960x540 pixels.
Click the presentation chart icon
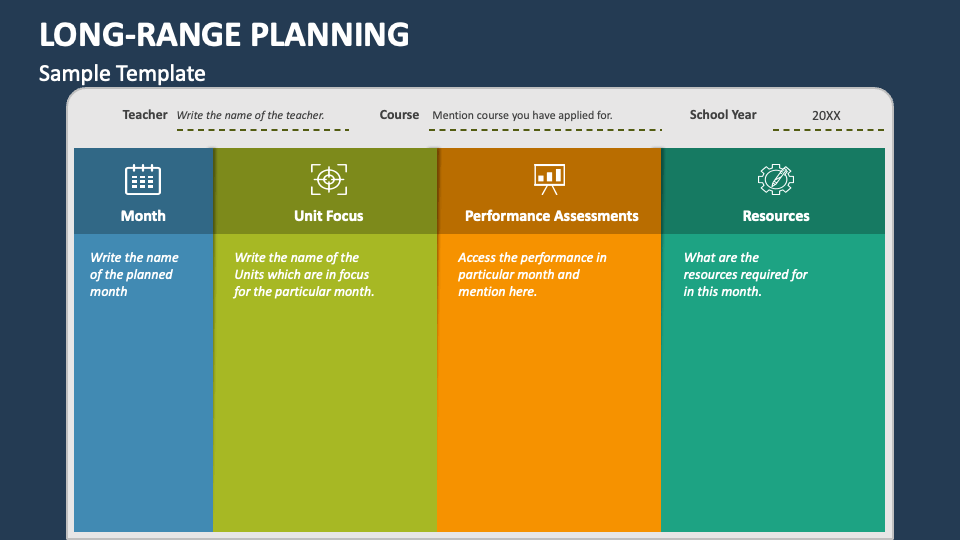[549, 179]
